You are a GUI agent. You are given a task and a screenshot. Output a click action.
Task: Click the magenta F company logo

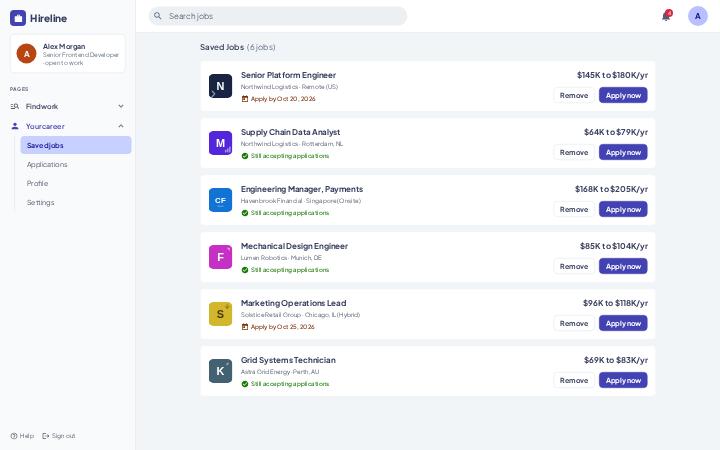(x=220, y=257)
